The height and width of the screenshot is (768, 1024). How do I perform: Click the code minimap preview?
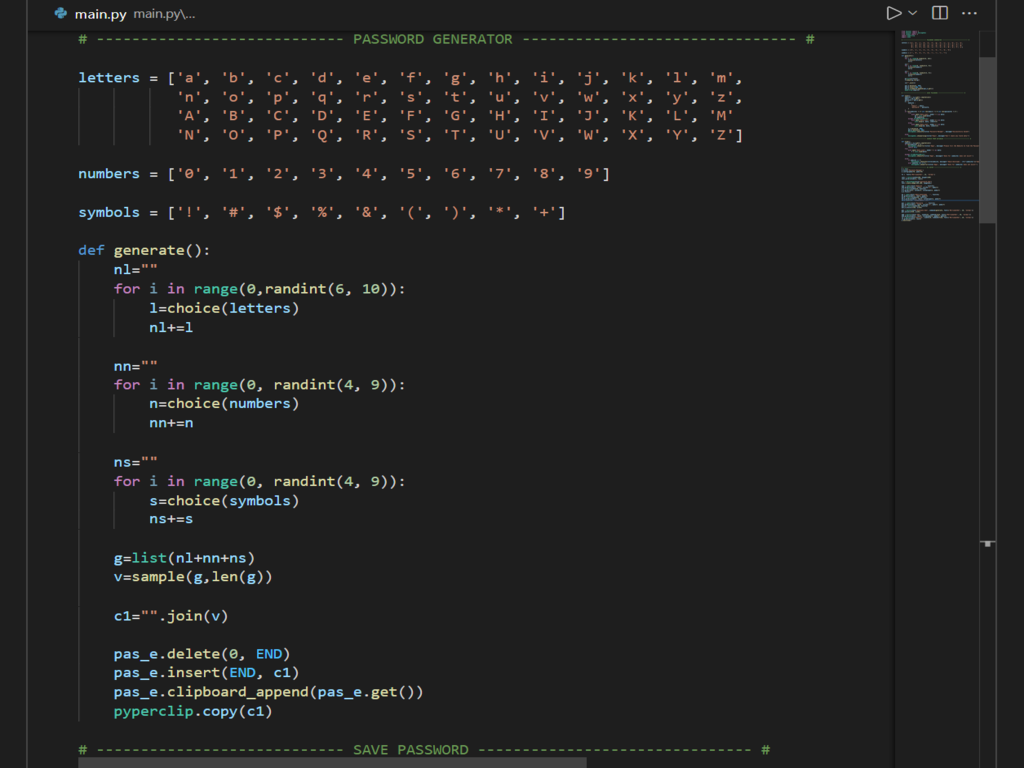click(935, 130)
